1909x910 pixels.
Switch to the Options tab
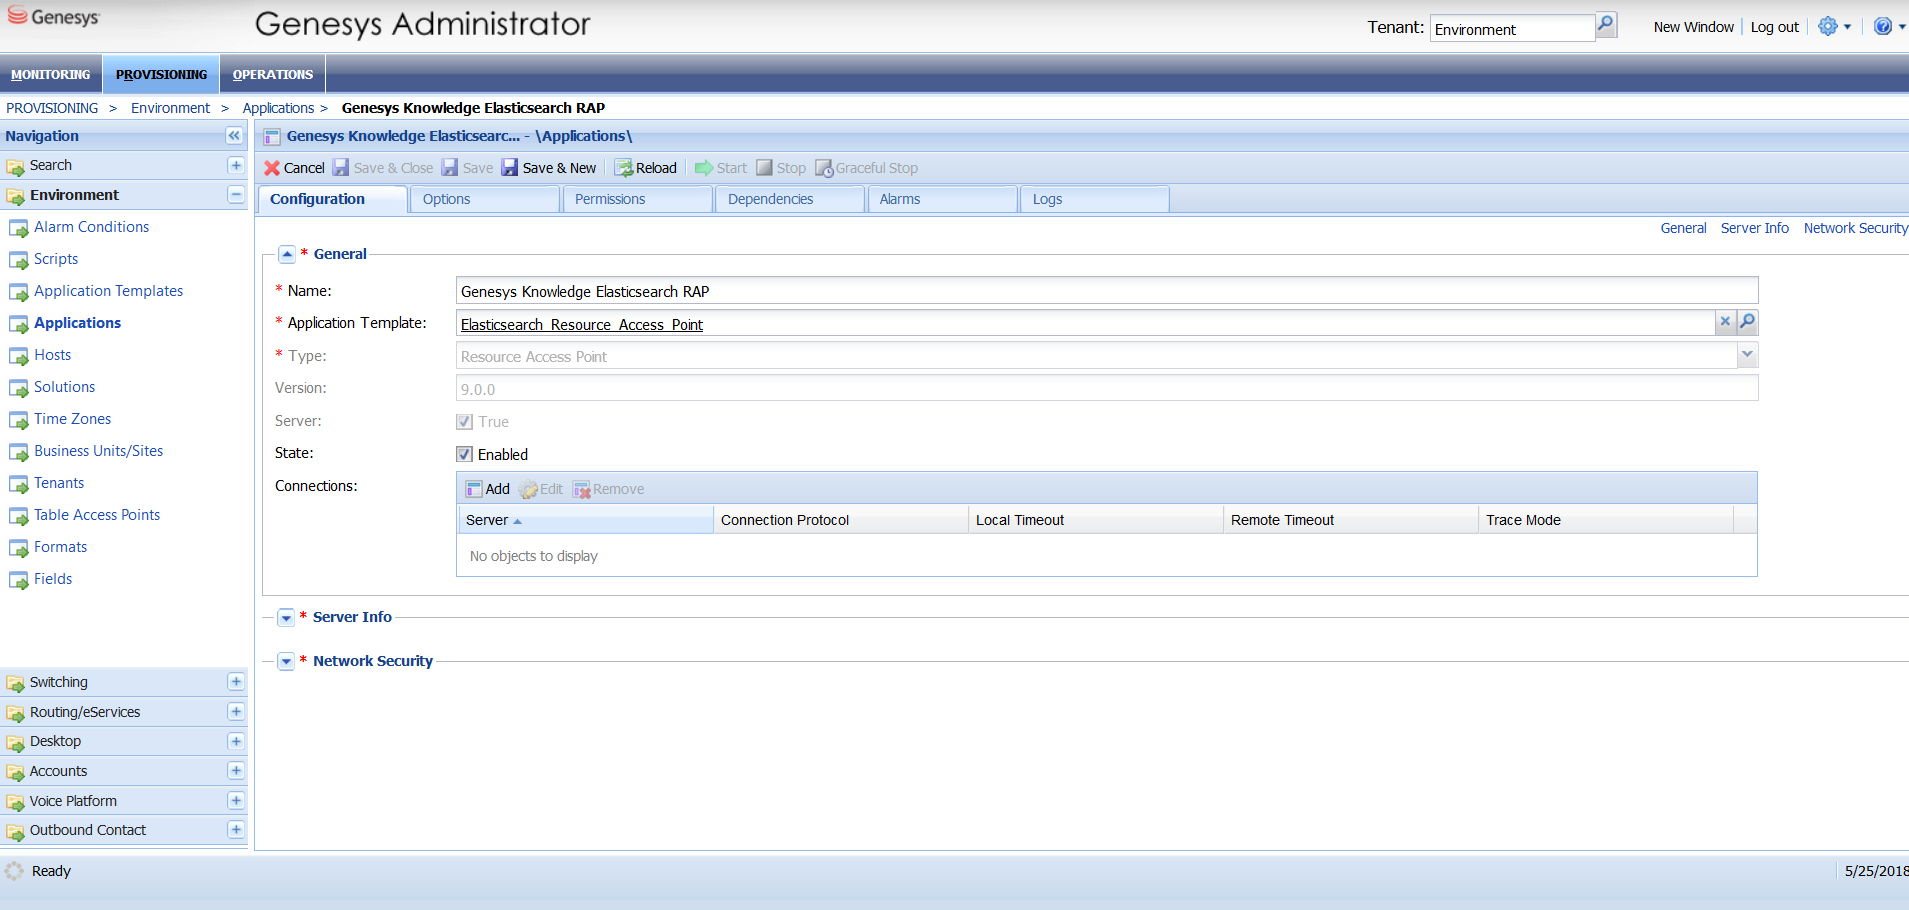[x=446, y=199]
